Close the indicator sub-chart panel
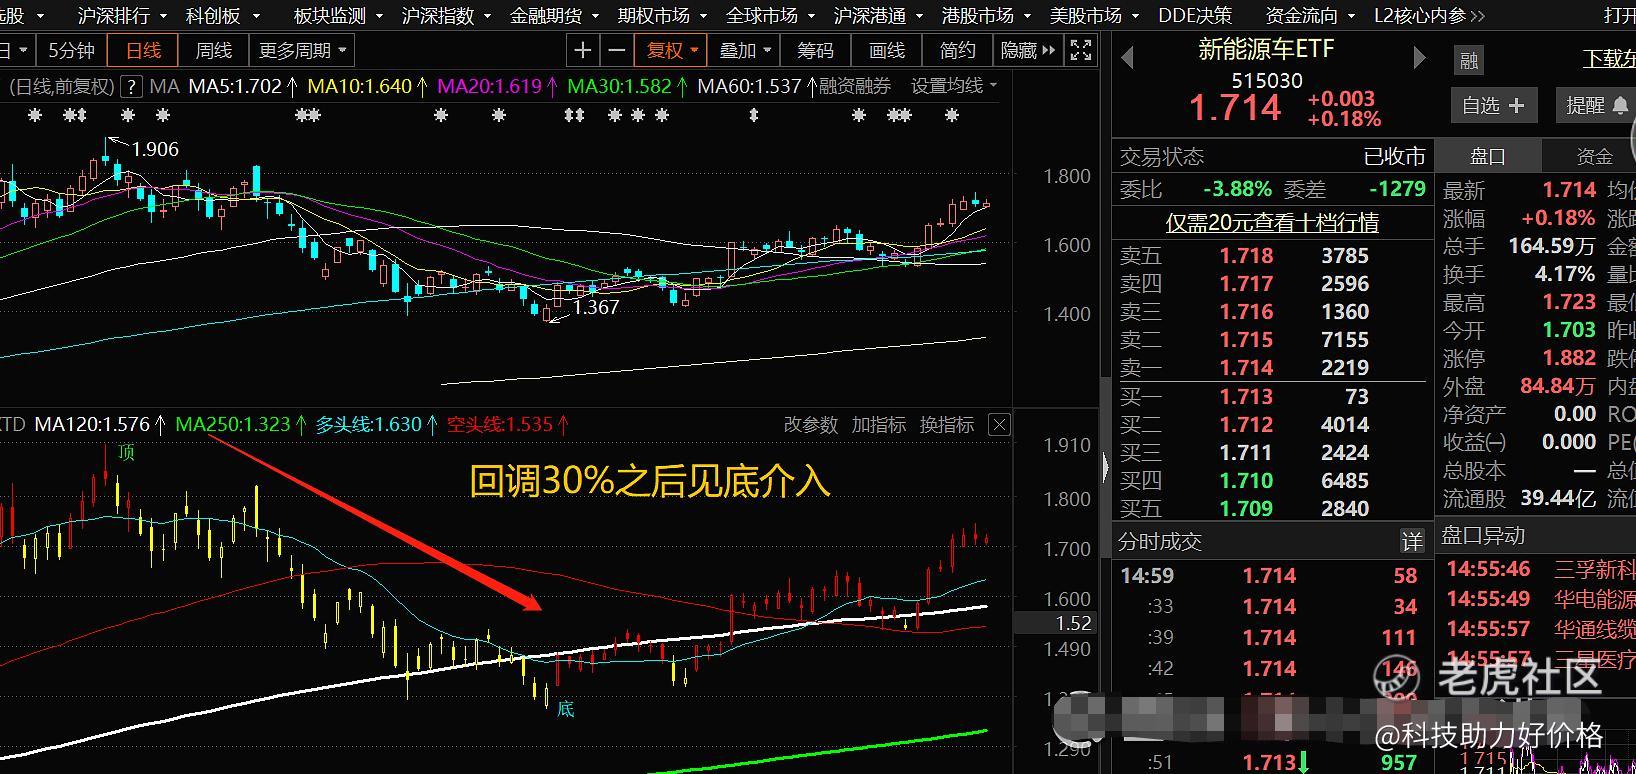Image resolution: width=1636 pixels, height=774 pixels. pyautogui.click(x=999, y=425)
